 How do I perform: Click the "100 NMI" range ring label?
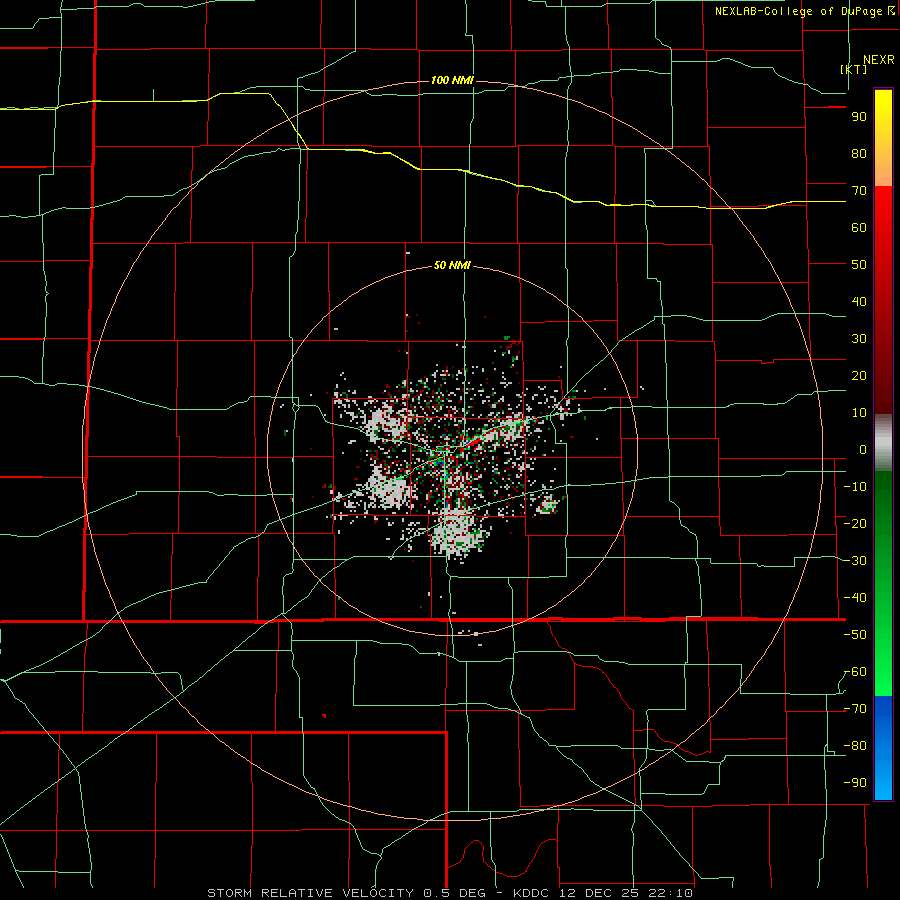point(452,80)
